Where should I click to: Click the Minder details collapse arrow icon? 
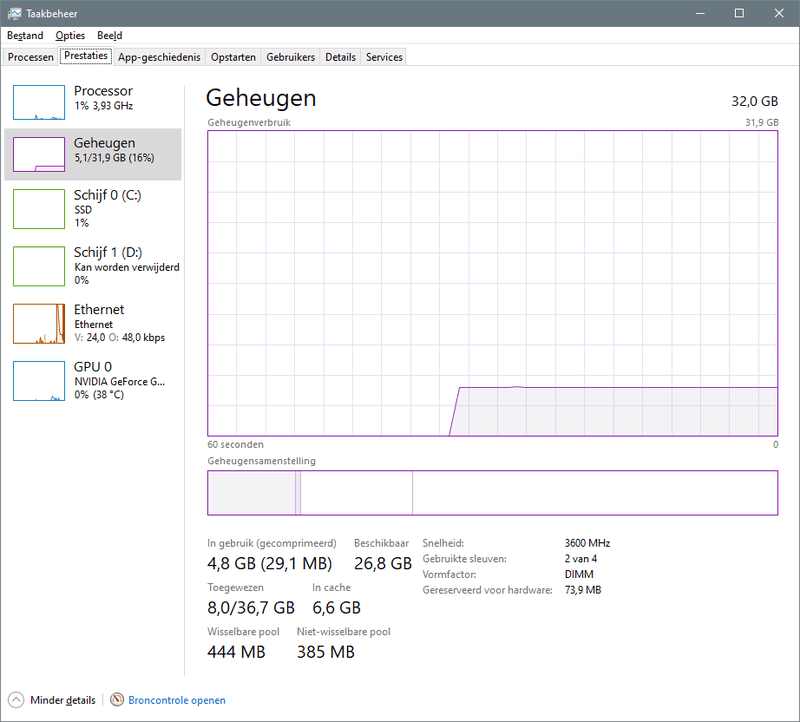tap(16, 700)
